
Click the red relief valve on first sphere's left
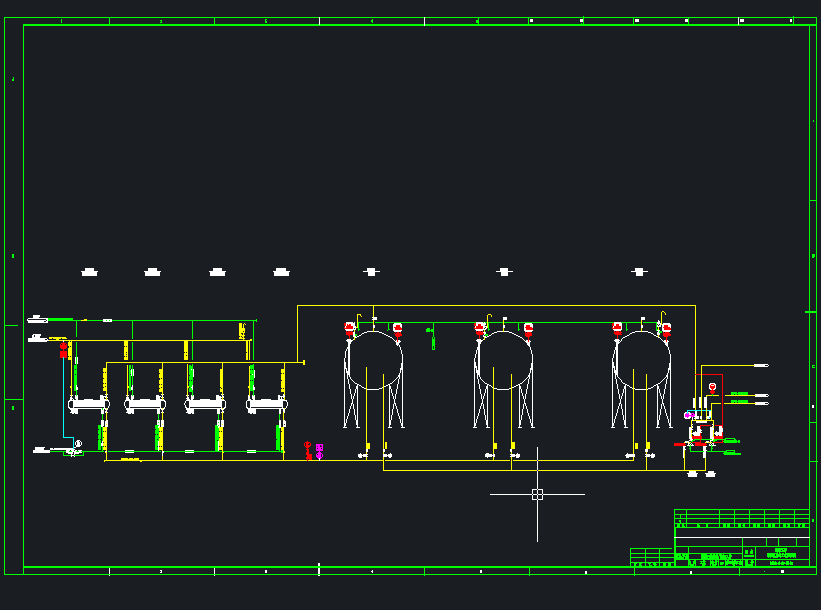point(349,330)
